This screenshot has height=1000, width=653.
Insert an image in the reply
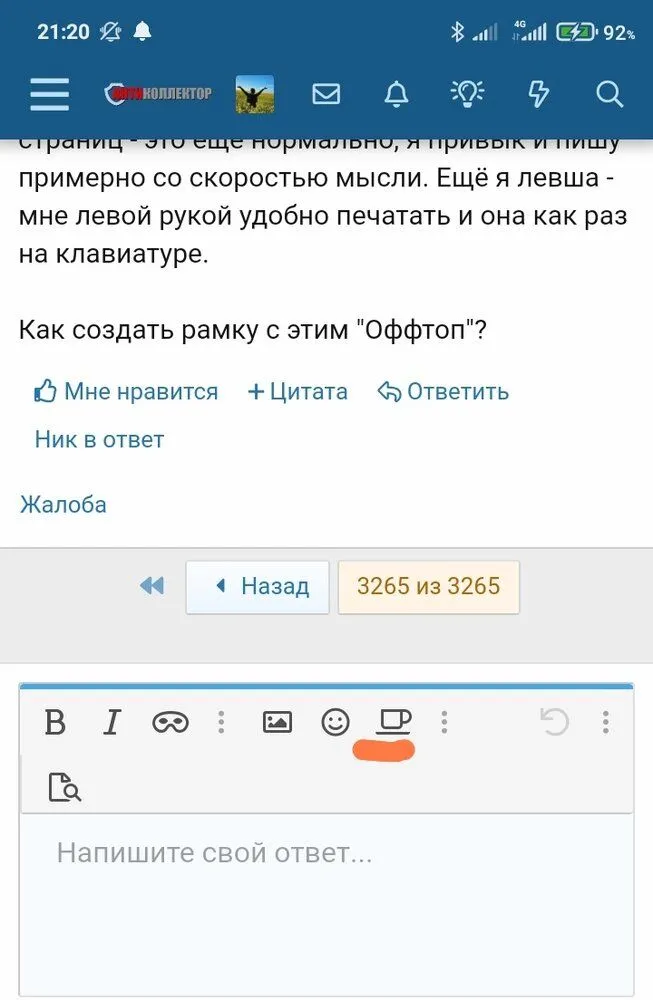tap(277, 722)
